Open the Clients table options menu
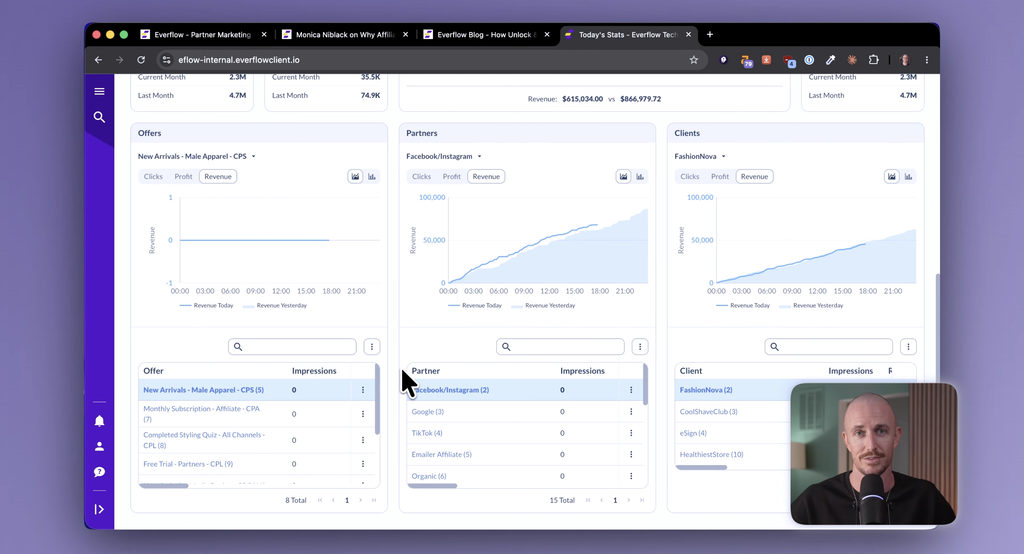 pyautogui.click(x=908, y=347)
